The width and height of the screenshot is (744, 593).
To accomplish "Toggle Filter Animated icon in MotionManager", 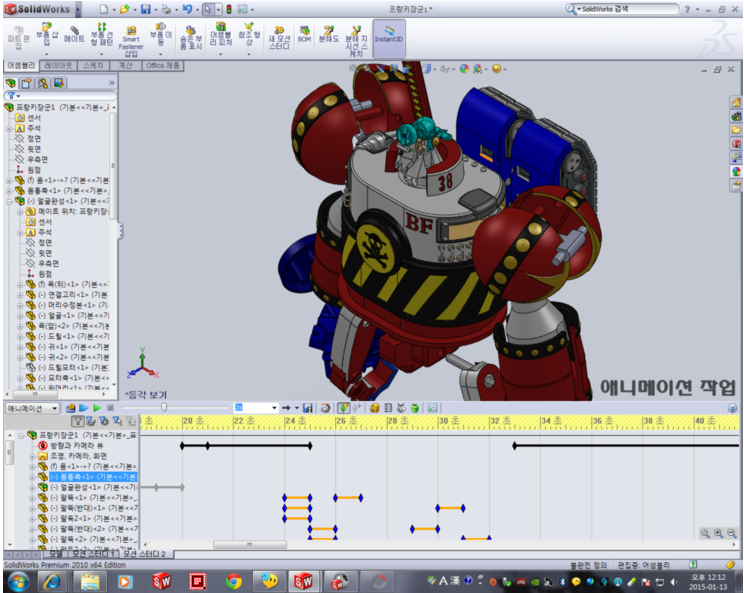I will (91, 421).
